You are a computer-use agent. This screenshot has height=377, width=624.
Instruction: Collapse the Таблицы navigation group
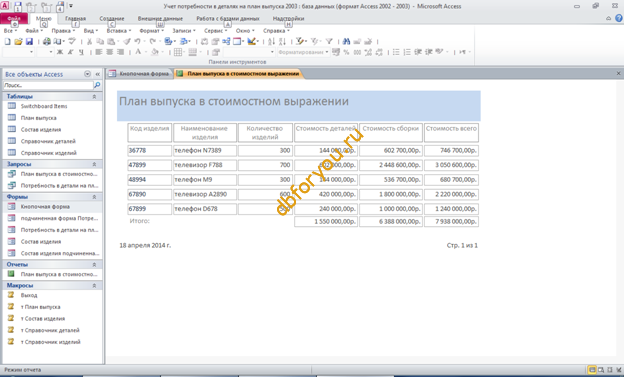click(x=94, y=97)
